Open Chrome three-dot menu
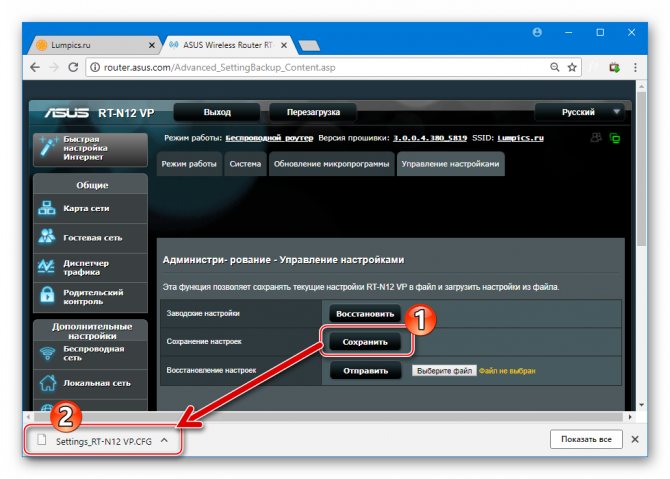670x479 pixels. coord(635,68)
